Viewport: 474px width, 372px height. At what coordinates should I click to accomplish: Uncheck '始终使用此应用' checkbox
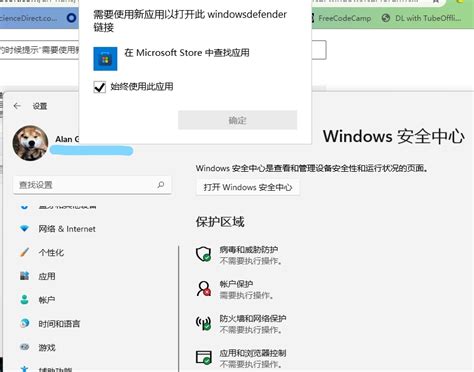(x=100, y=87)
